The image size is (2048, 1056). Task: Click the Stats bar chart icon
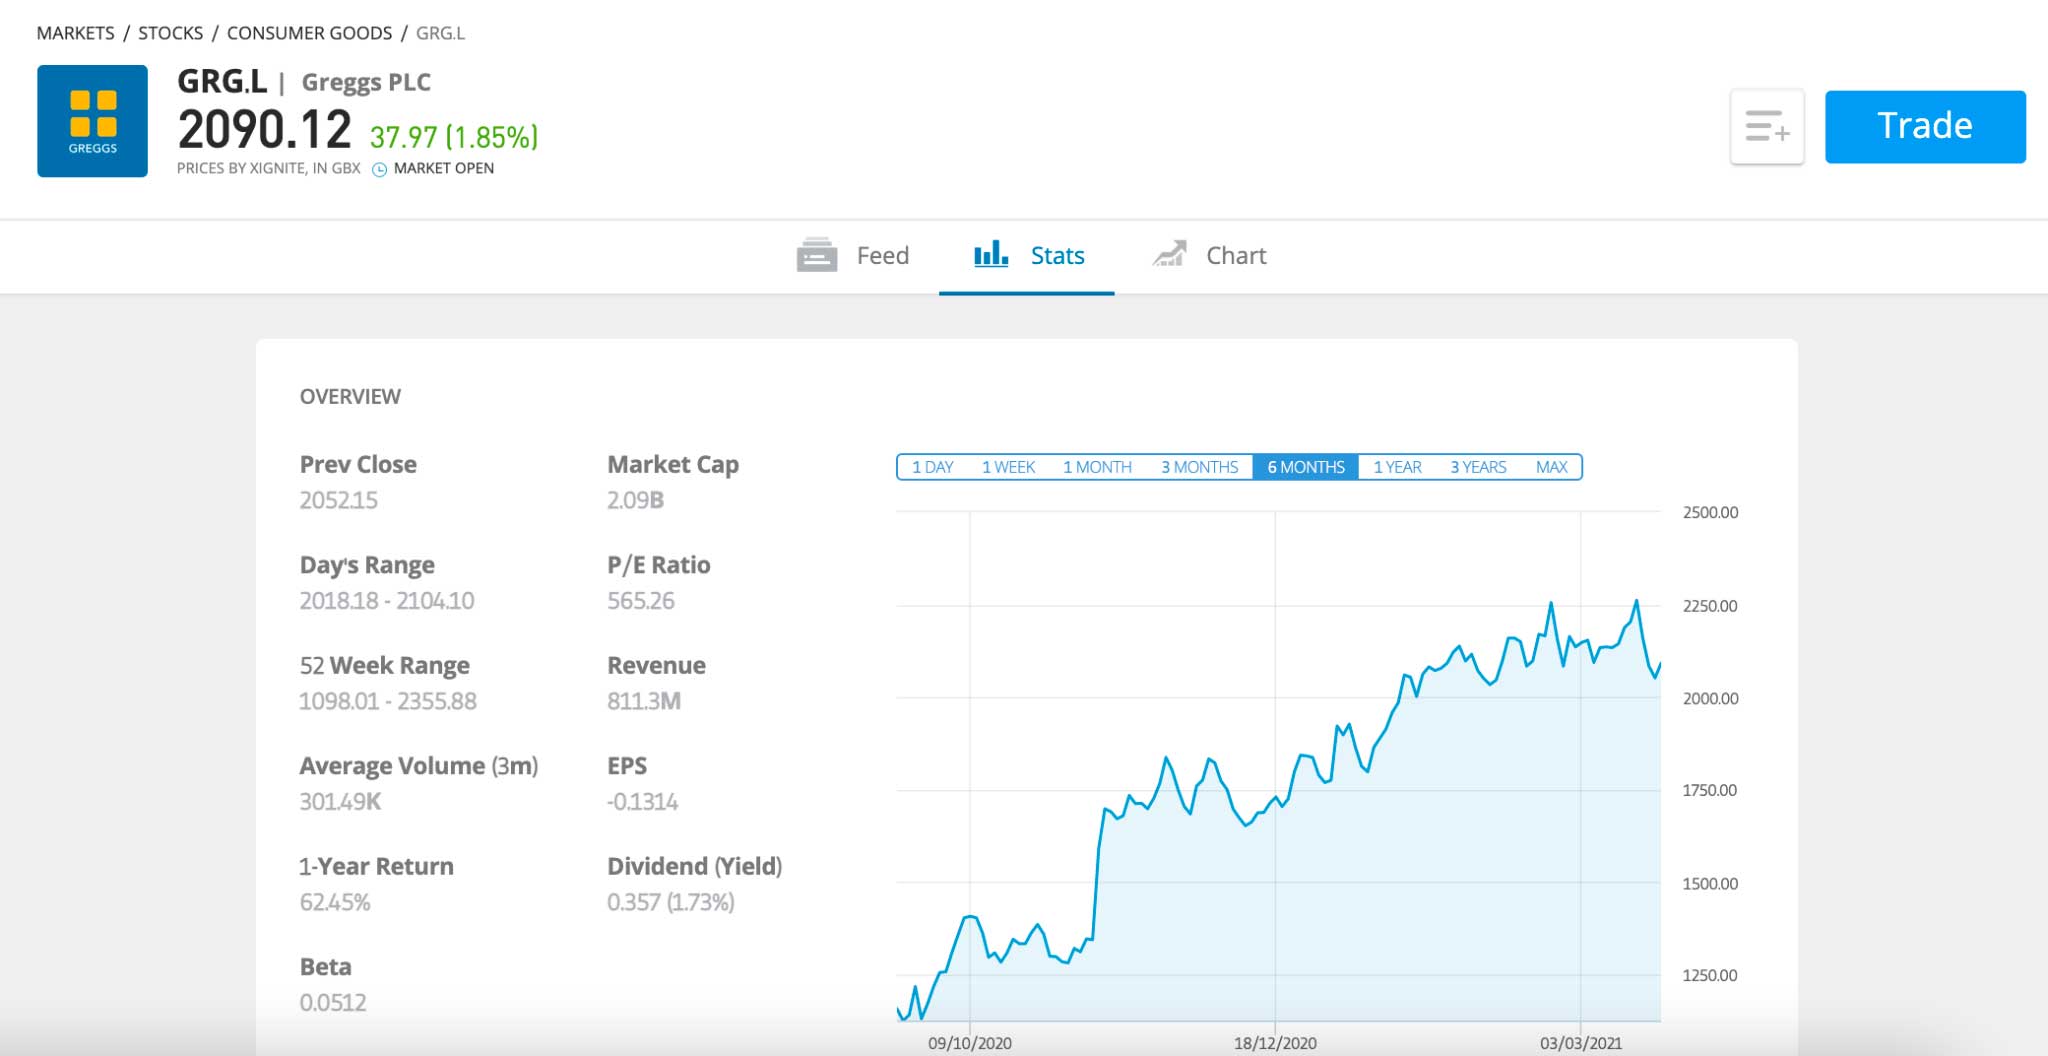pyautogui.click(x=991, y=254)
